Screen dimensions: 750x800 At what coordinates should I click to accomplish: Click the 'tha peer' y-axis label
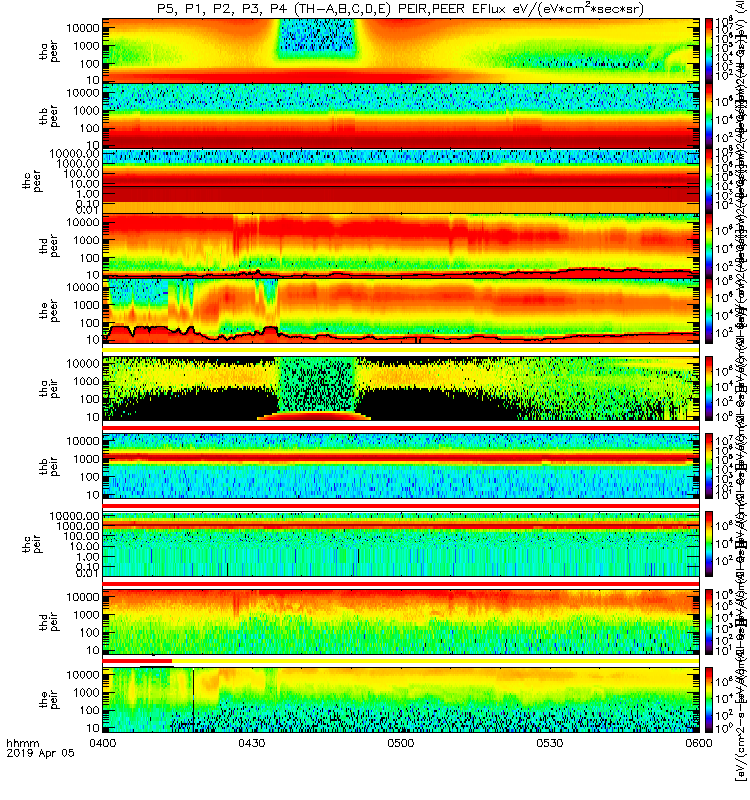coord(49,52)
